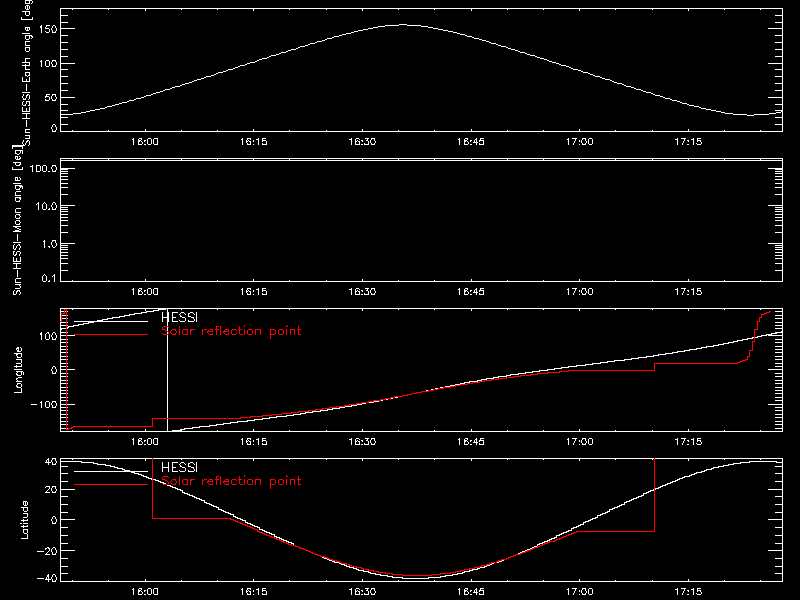
Task: Click the 1.0 tick on Moon angle axis
Action: [x=49, y=244]
